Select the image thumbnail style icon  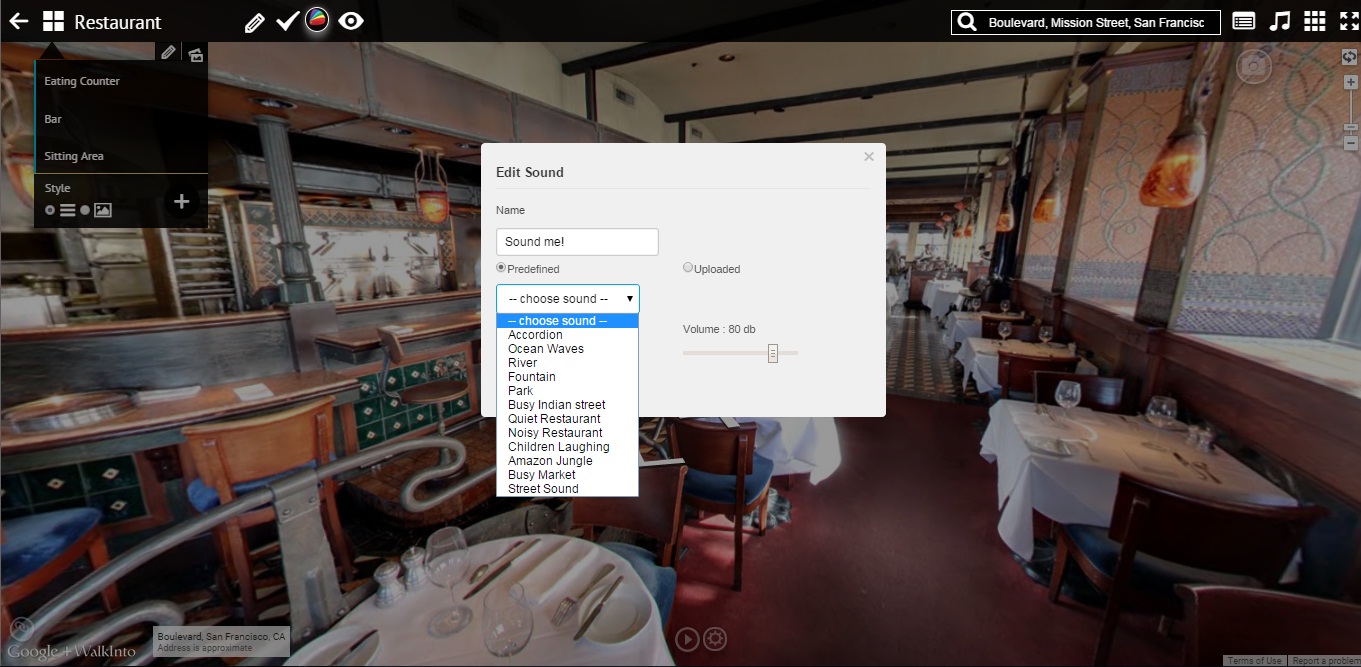click(x=102, y=210)
